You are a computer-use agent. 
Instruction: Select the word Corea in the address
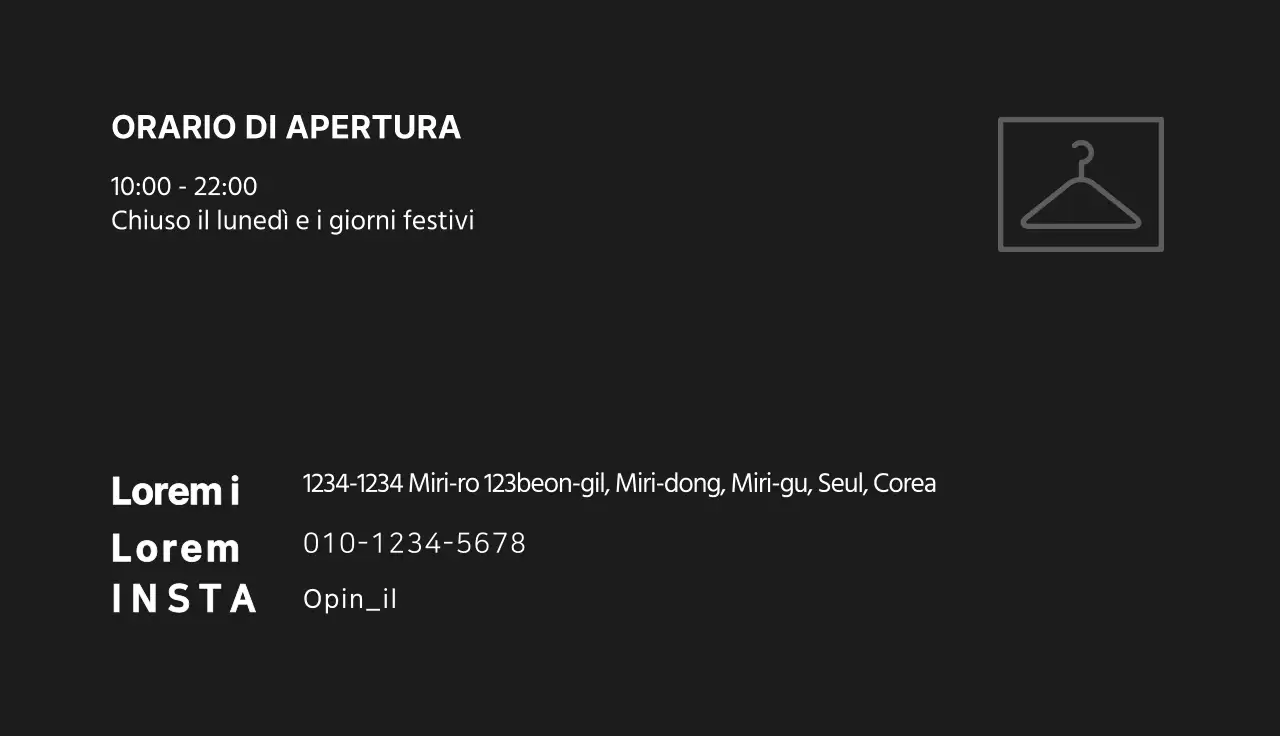pyautogui.click(x=904, y=484)
